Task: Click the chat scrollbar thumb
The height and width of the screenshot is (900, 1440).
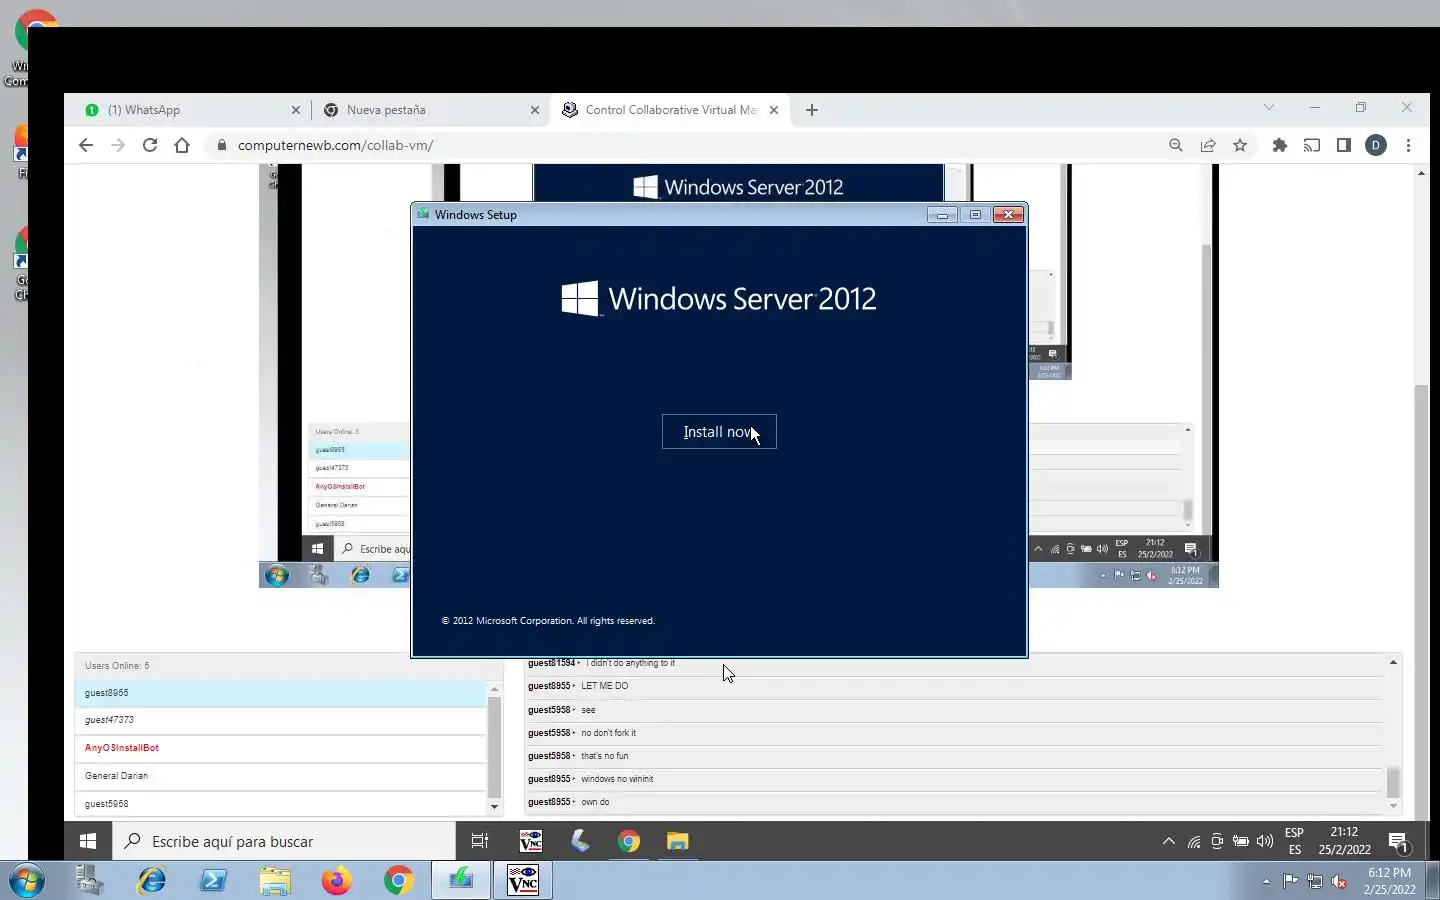Action: [x=1393, y=782]
